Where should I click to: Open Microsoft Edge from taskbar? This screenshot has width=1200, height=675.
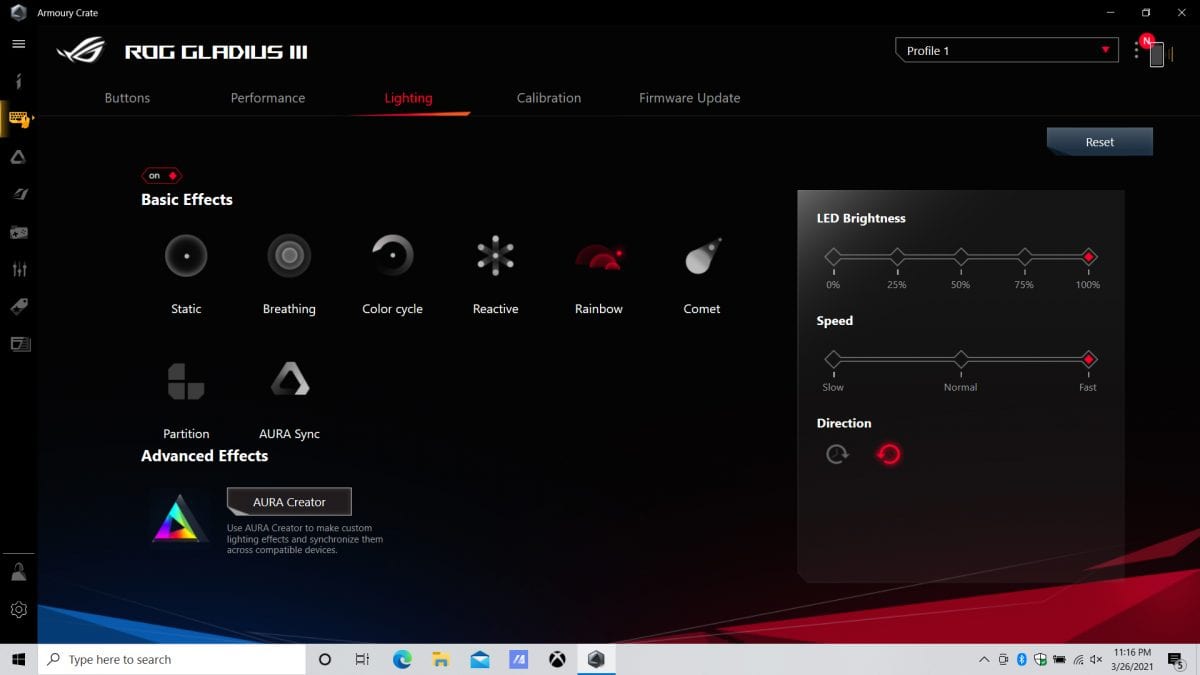(402, 659)
